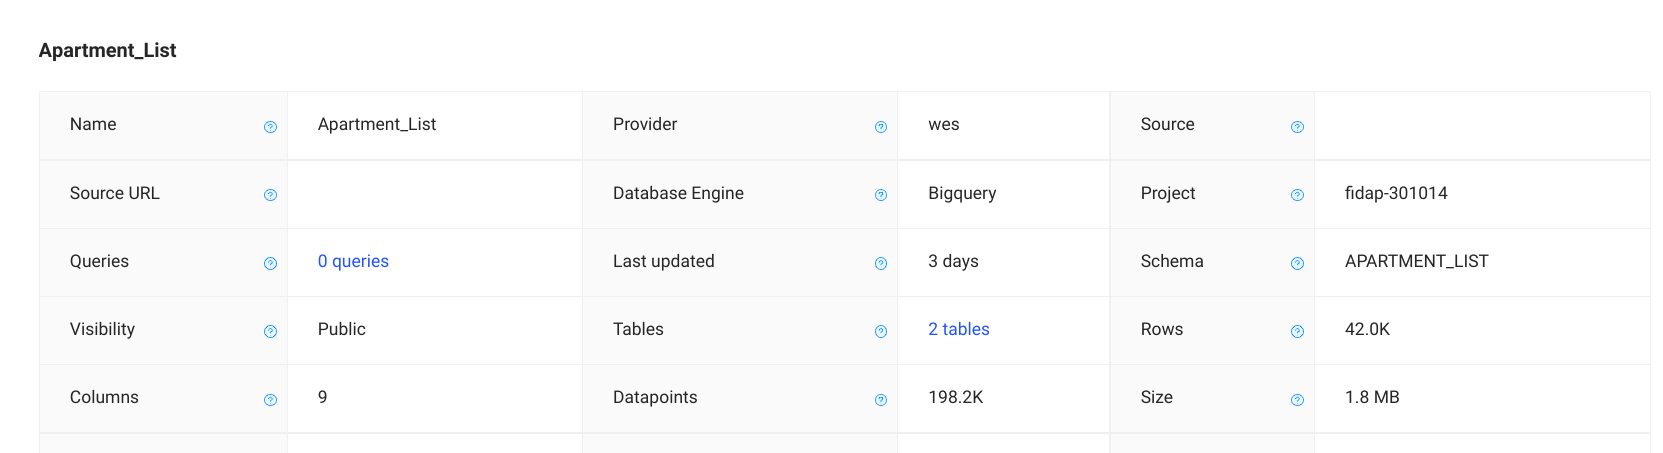This screenshot has width=1663, height=453.
Task: Click the Project help icon
Action: [x=1297, y=195]
